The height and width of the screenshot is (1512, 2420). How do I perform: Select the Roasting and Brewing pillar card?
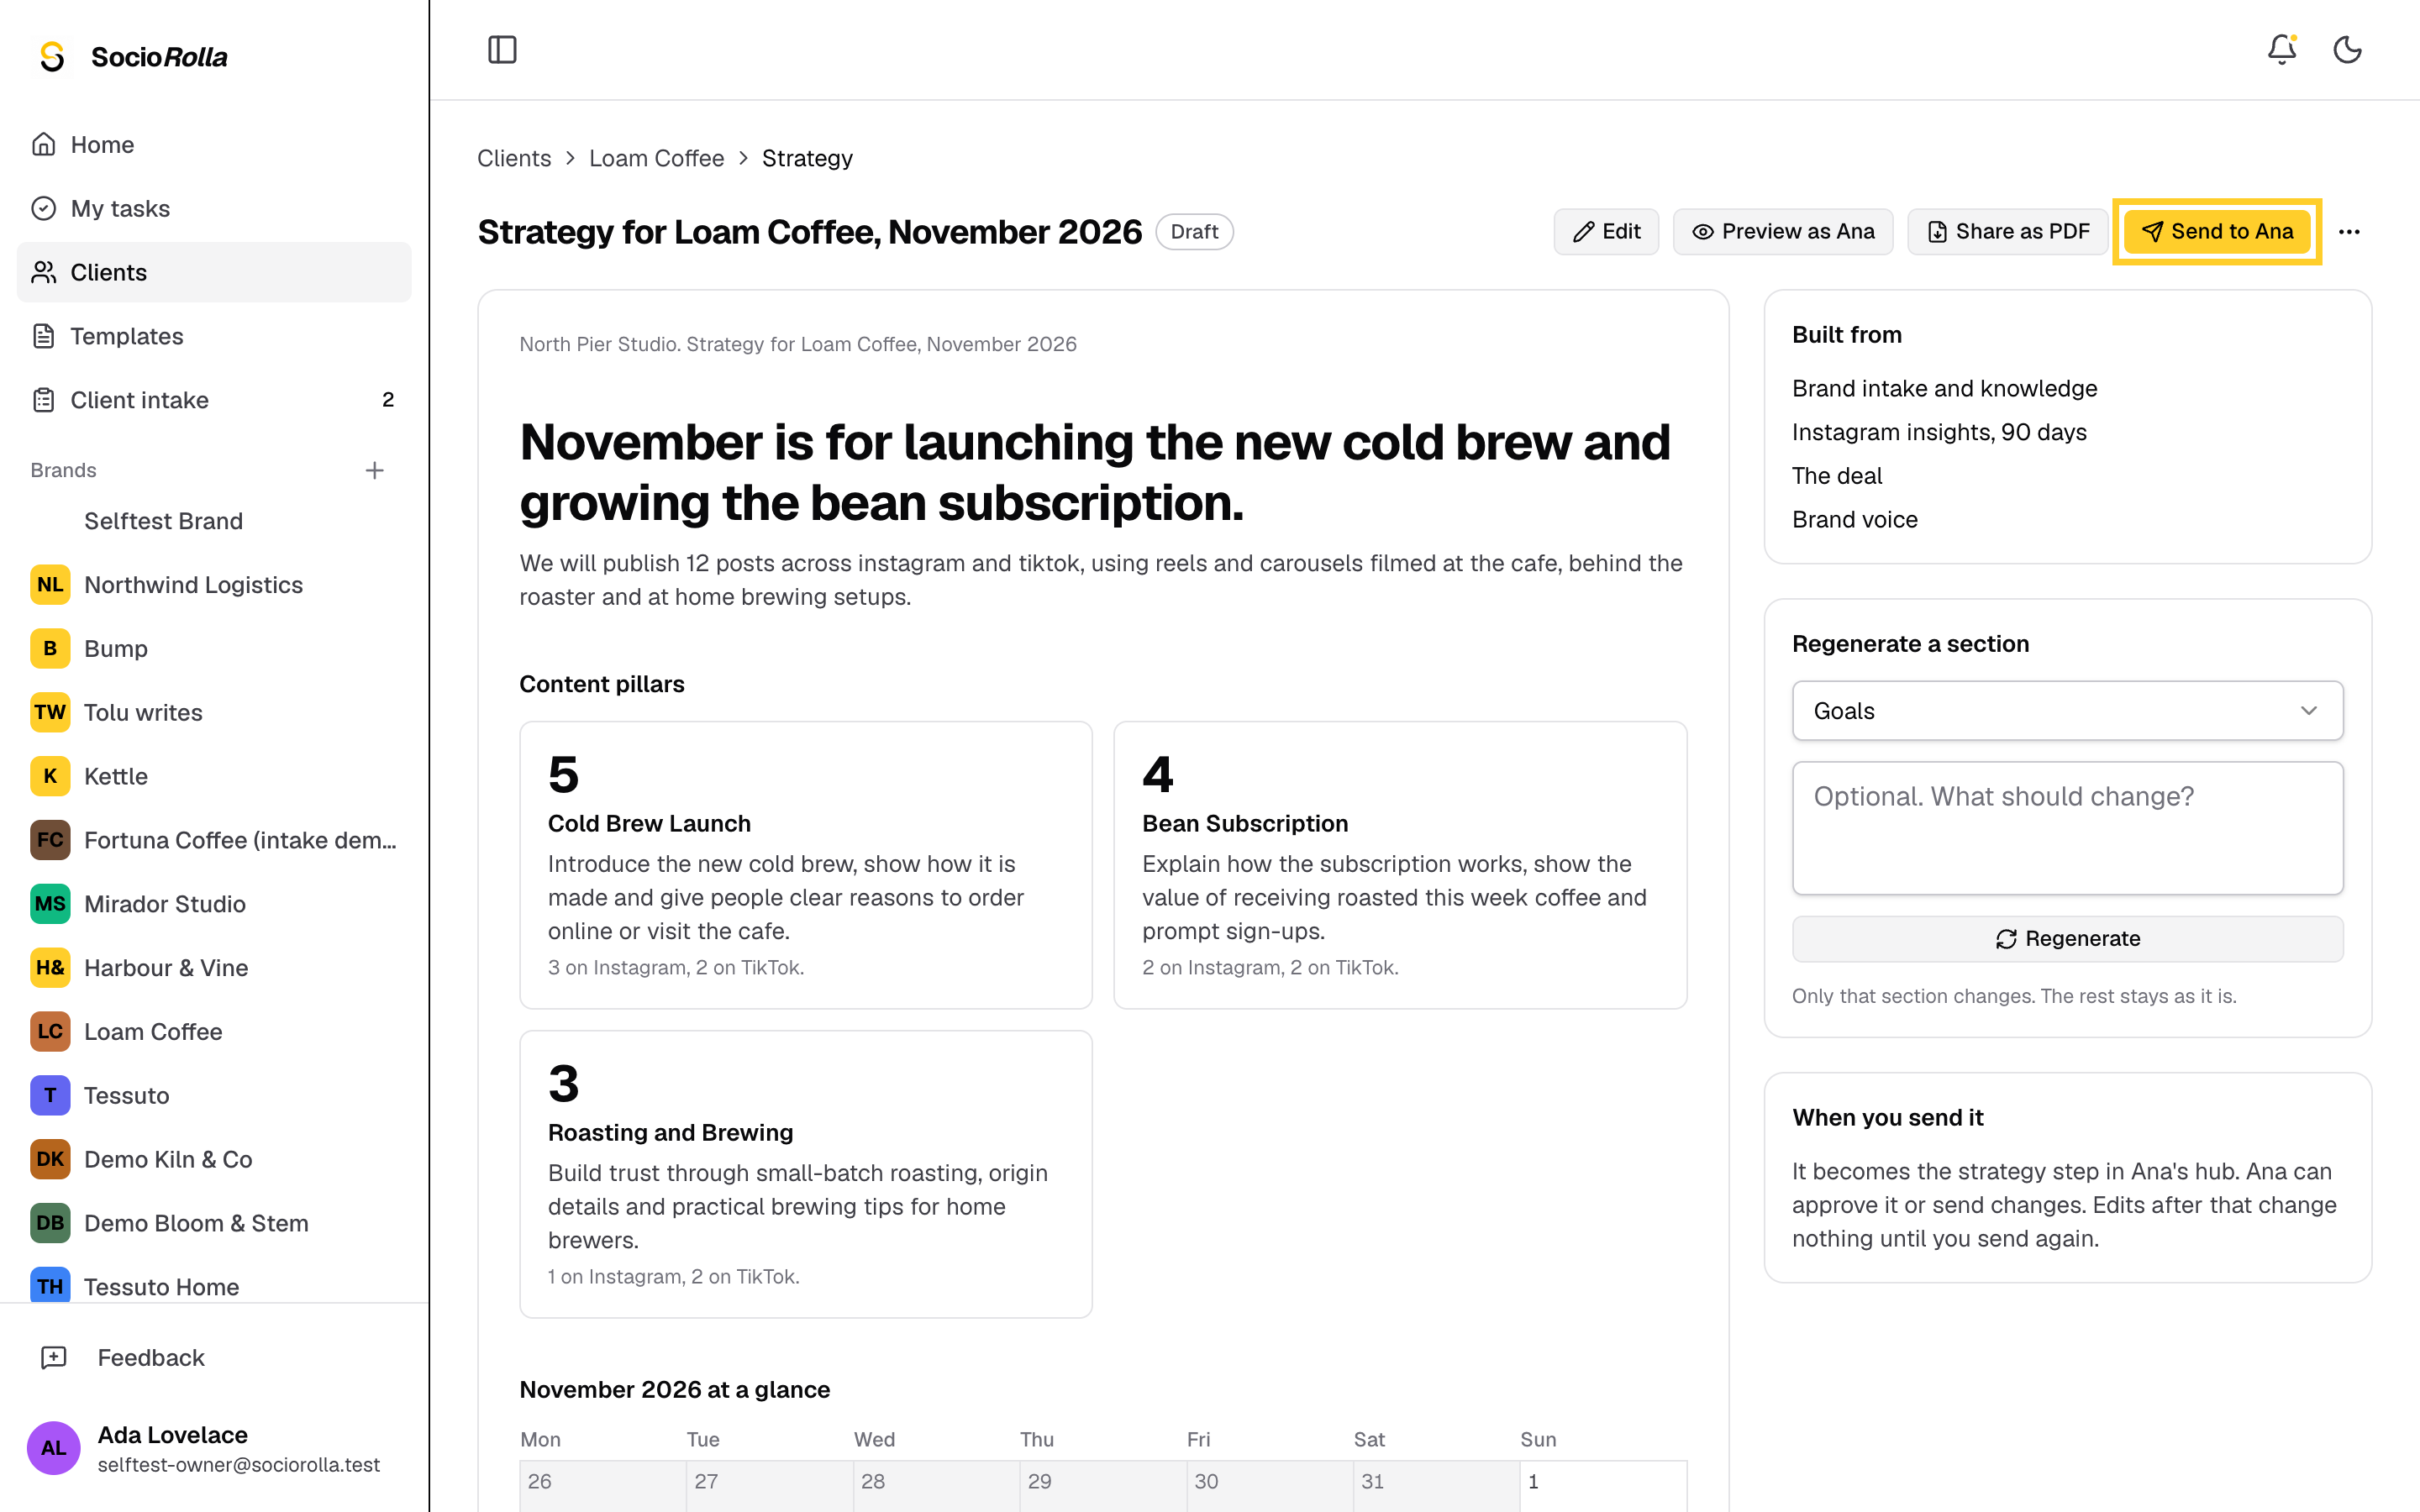[x=805, y=1174]
